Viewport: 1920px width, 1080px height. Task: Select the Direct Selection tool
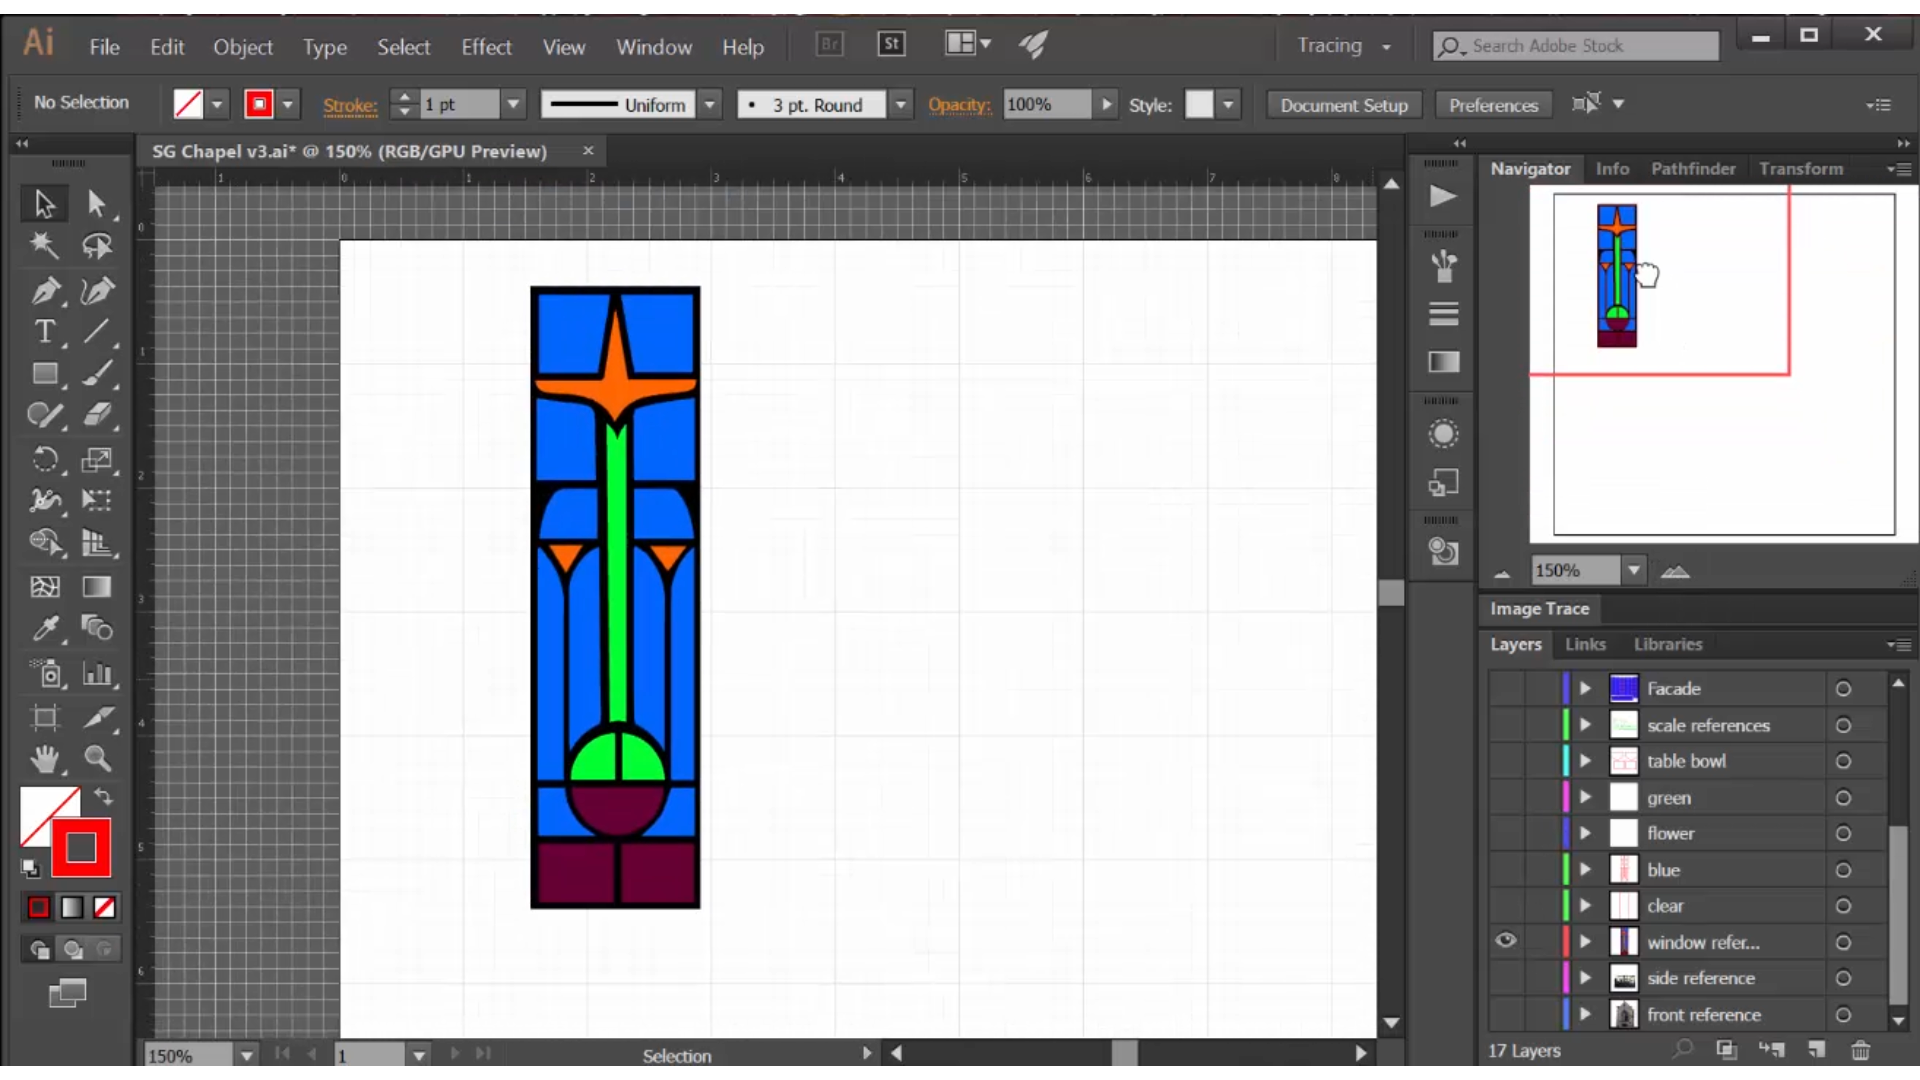97,204
